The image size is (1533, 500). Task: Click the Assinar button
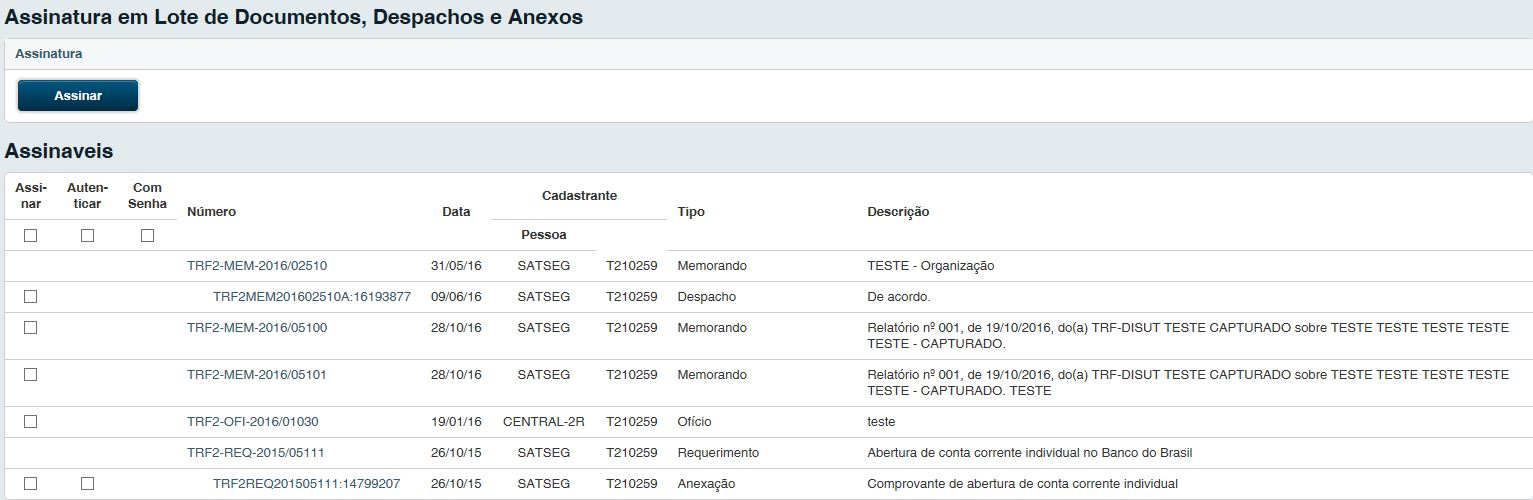78,96
